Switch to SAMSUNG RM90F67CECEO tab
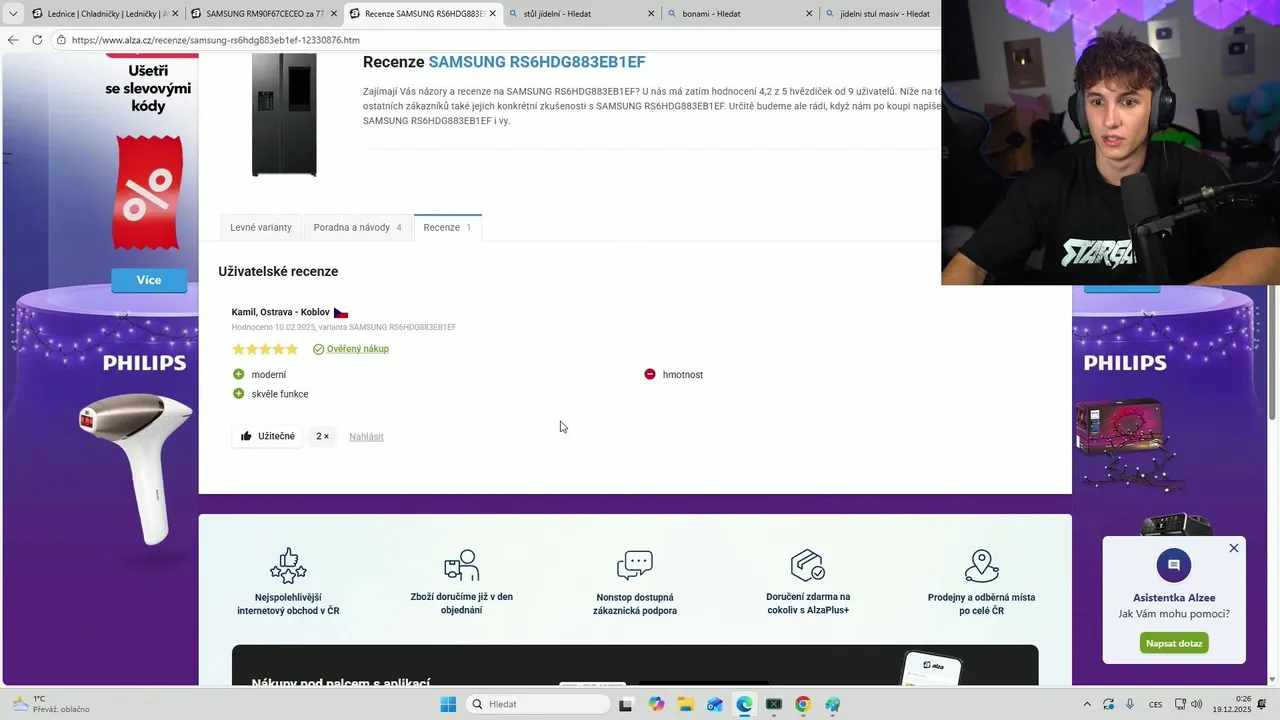This screenshot has height=720, width=1280. [265, 14]
